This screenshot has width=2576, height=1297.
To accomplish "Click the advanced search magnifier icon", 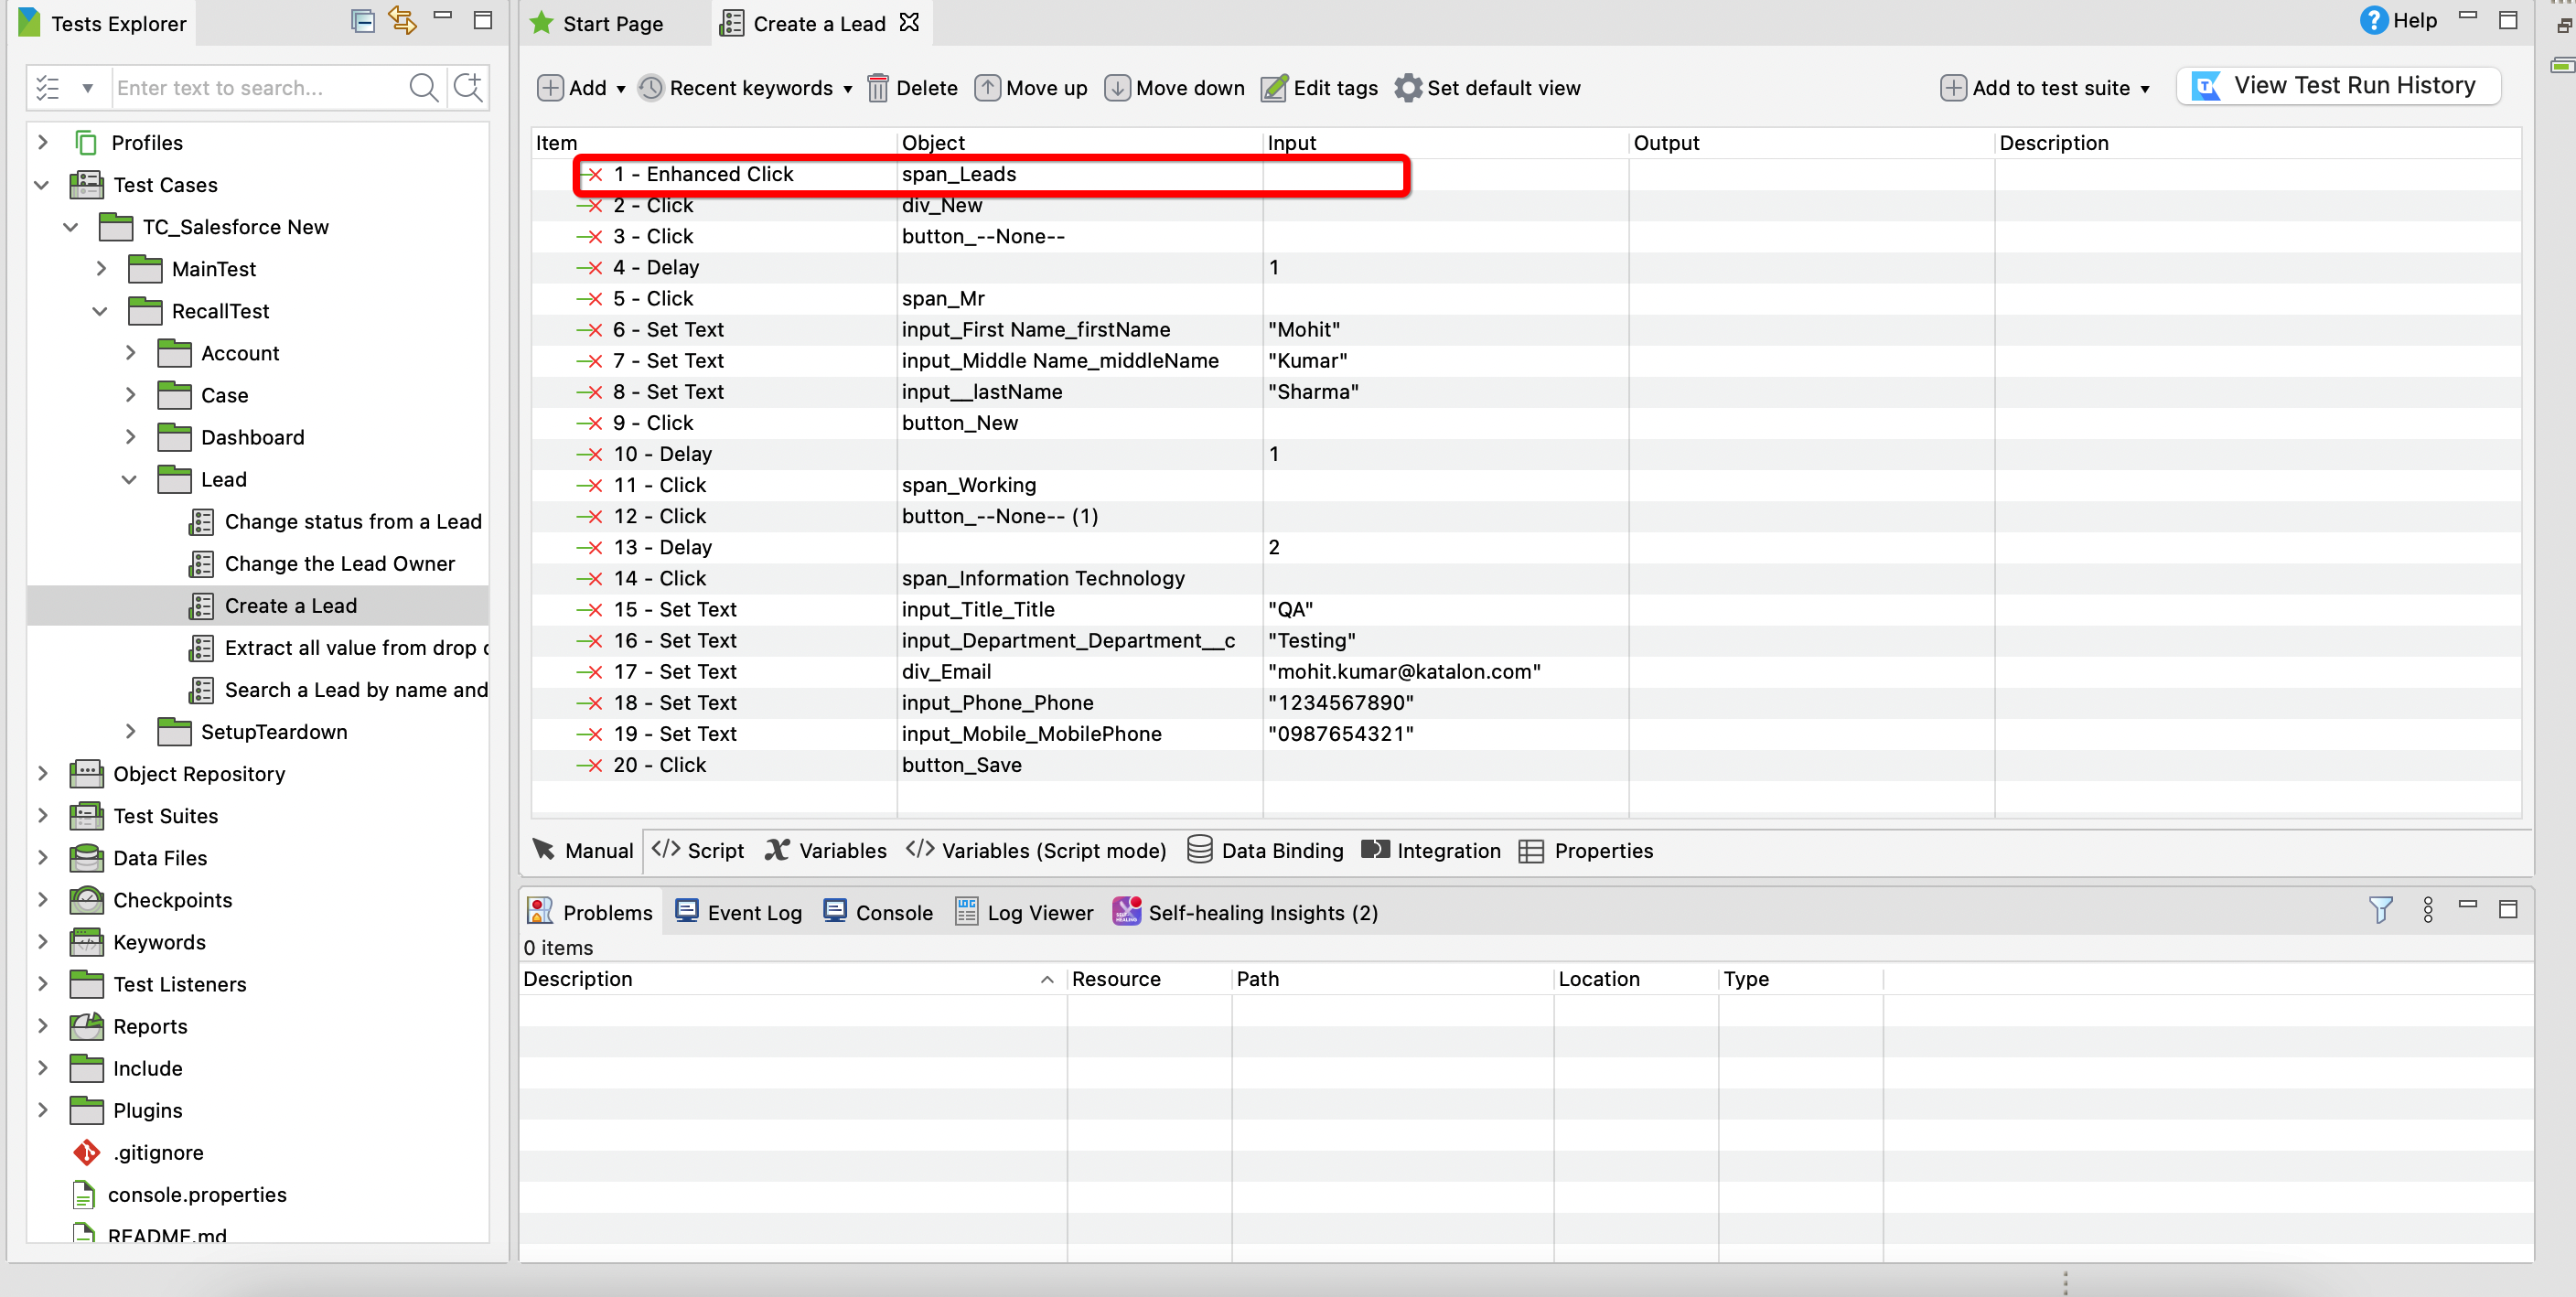I will click(x=468, y=88).
